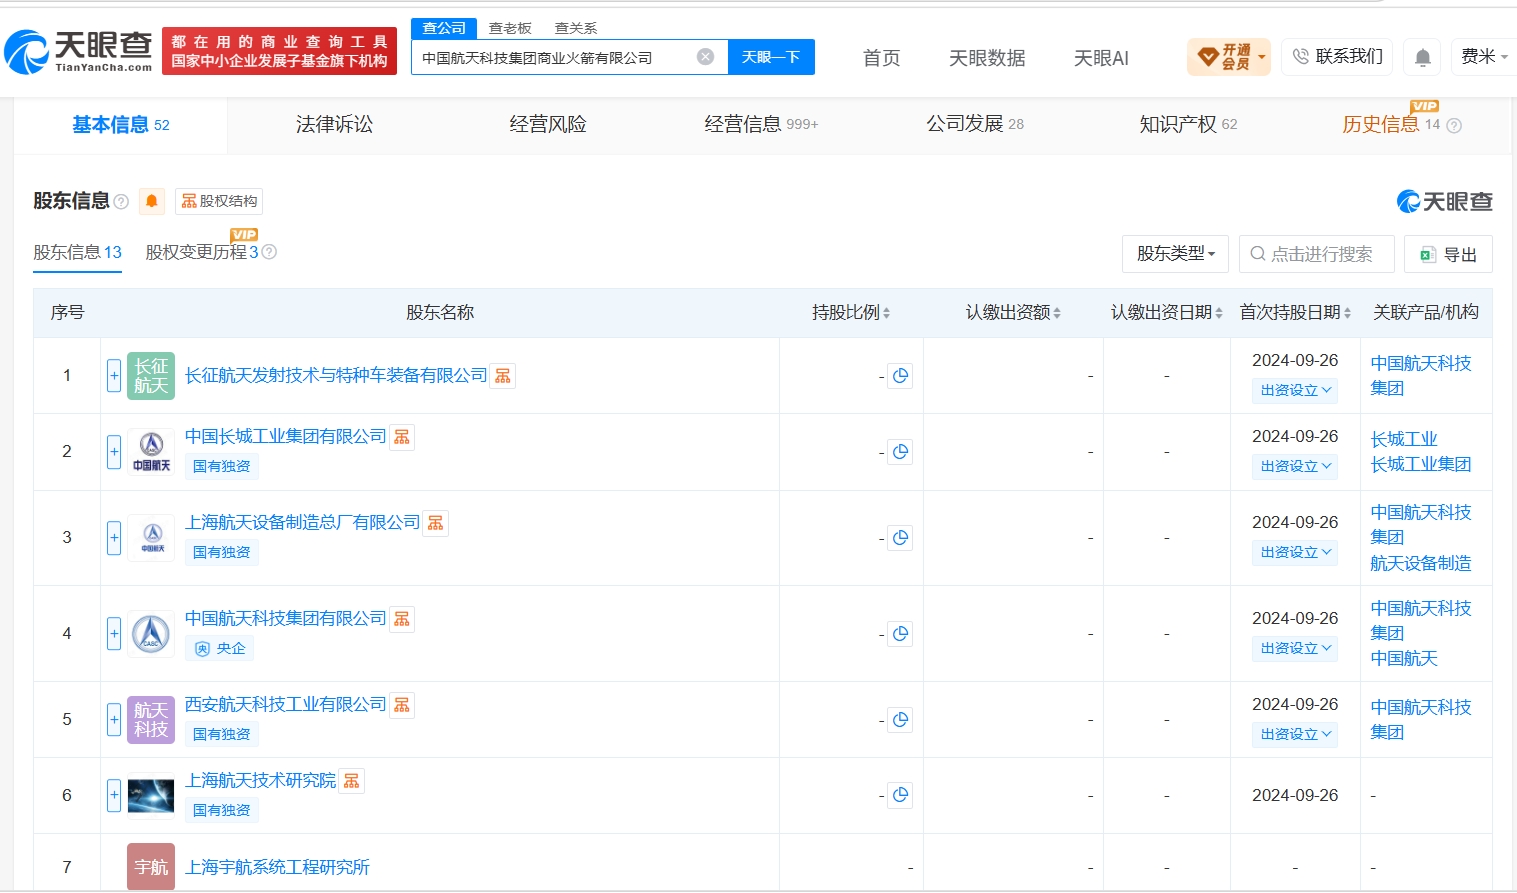Click the orange alert bell beside 股东信息
Image resolution: width=1517 pixels, height=893 pixels.
pyautogui.click(x=152, y=201)
